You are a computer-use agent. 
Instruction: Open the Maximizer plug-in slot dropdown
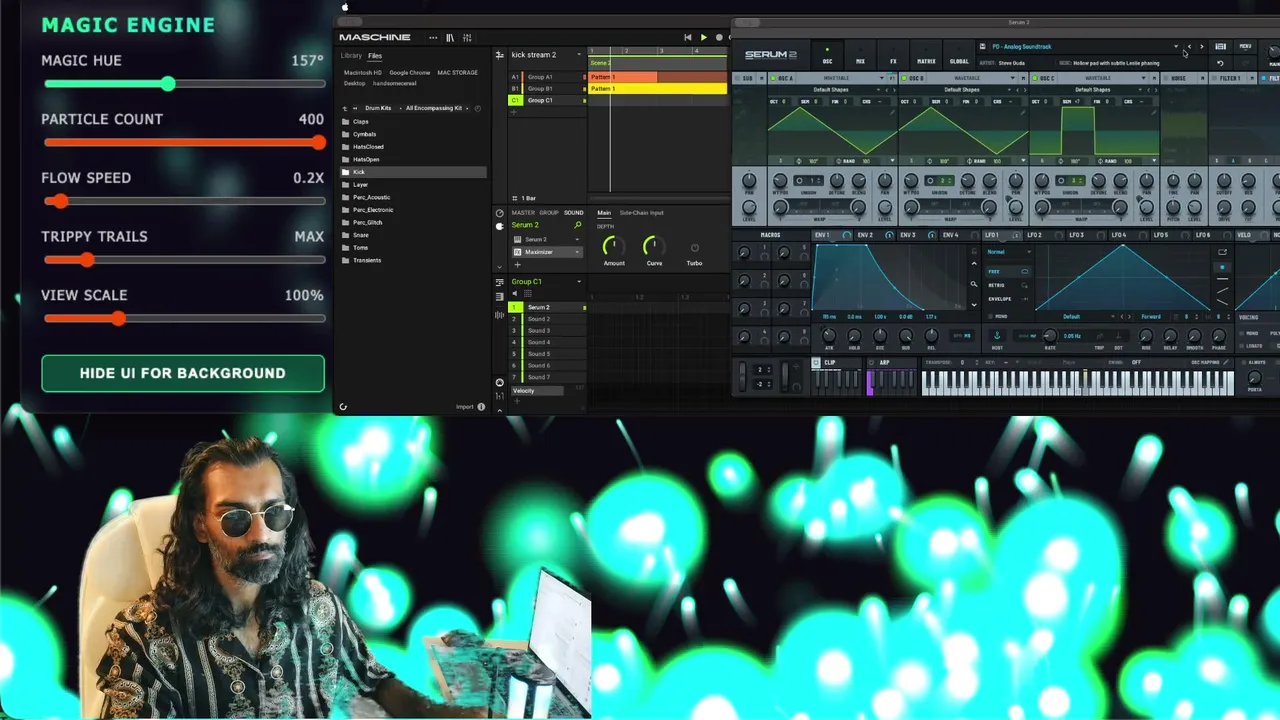(x=579, y=252)
